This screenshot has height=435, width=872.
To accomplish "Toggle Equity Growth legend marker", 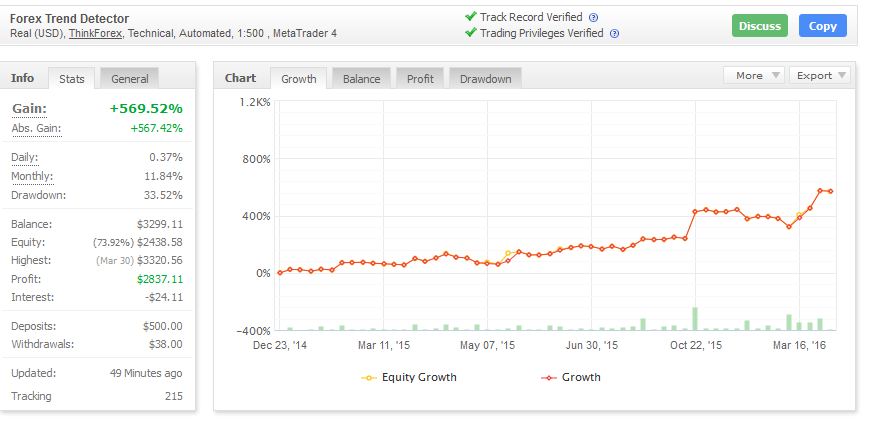I will (369, 378).
